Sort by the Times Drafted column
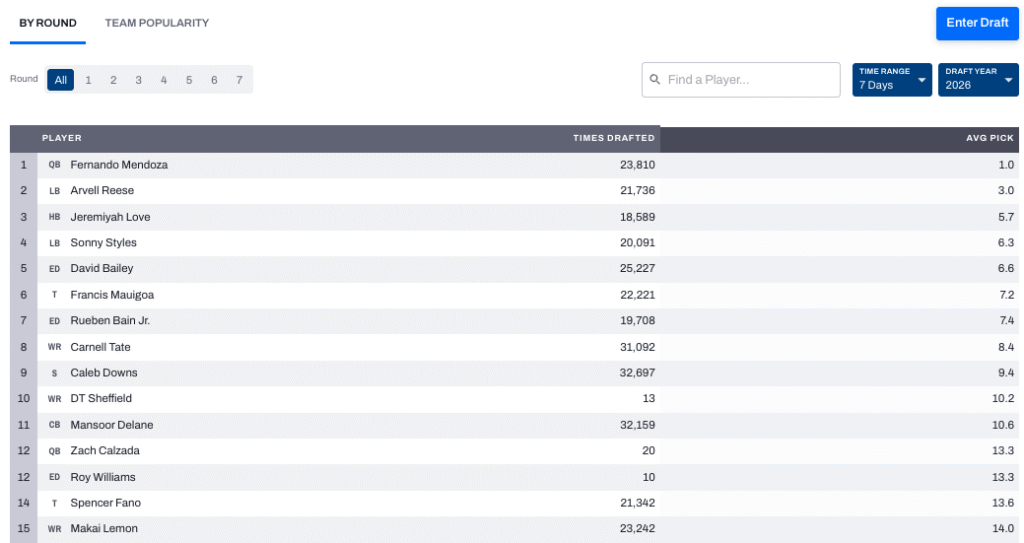Viewport: 1024px width, 543px height. tap(613, 138)
